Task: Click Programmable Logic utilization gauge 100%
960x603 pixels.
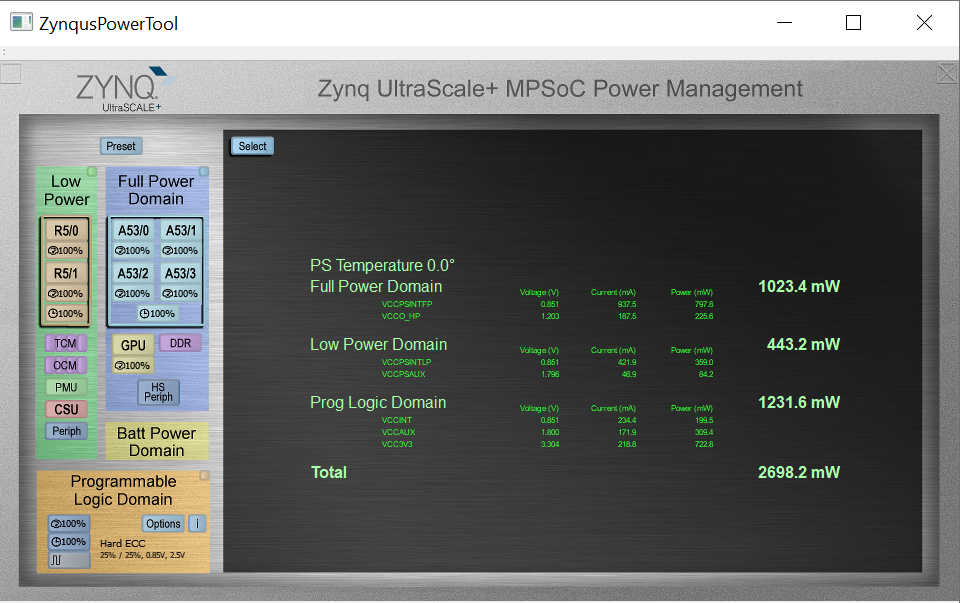Action: click(69, 524)
